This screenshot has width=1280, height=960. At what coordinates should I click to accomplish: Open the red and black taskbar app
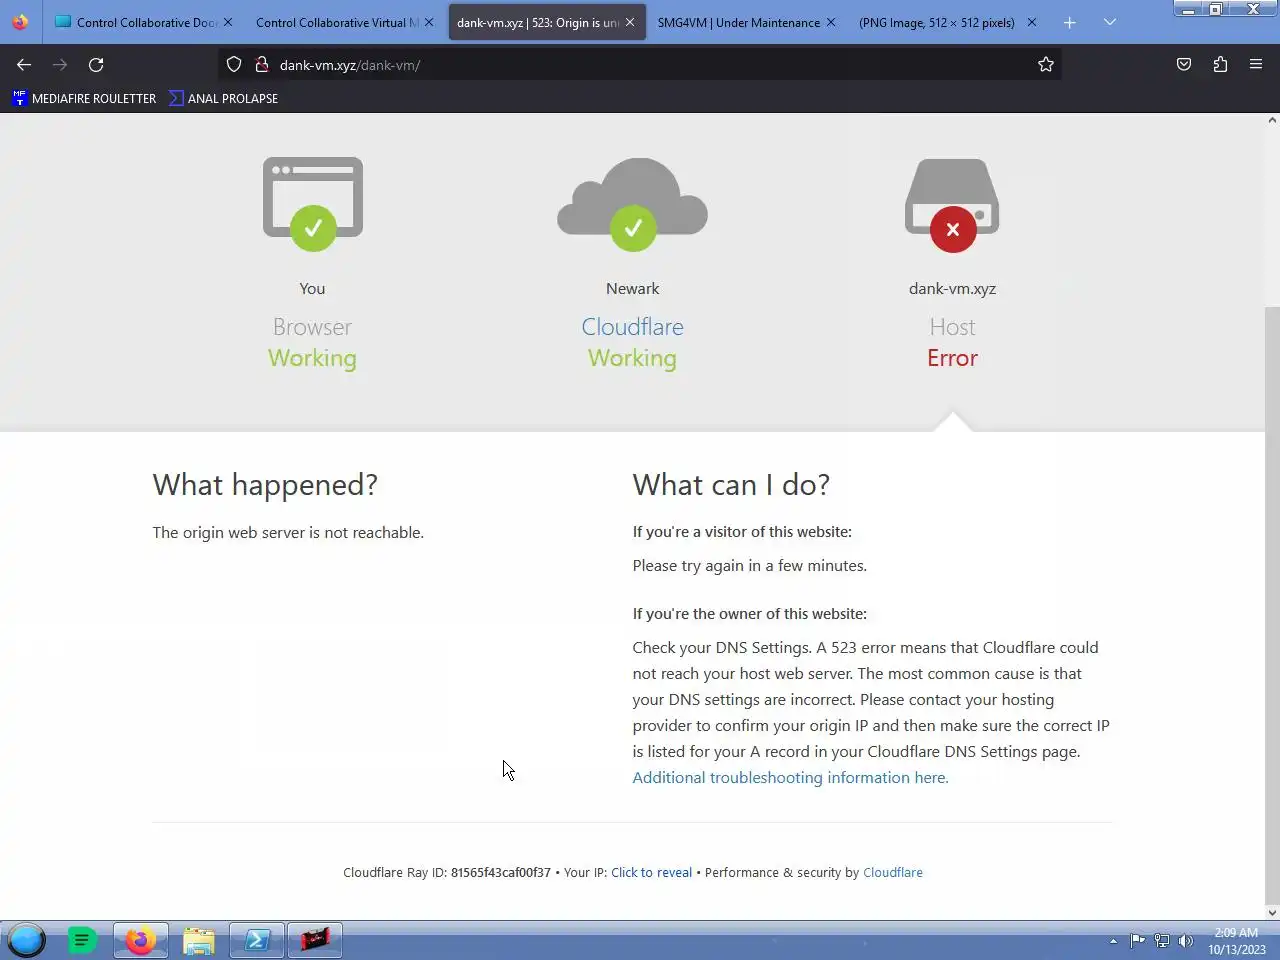click(315, 940)
